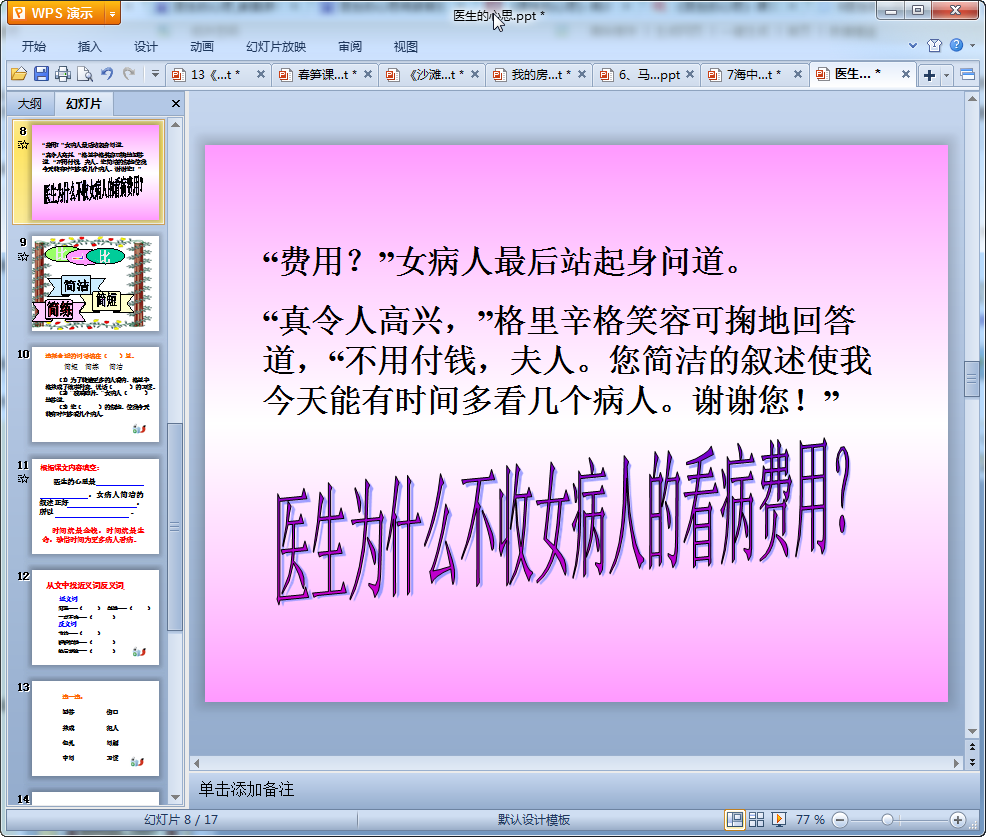Viewport: 986px width, 837px height.
Task: Select slide 9 thumbnail with 简洁 banners
Action: click(95, 284)
